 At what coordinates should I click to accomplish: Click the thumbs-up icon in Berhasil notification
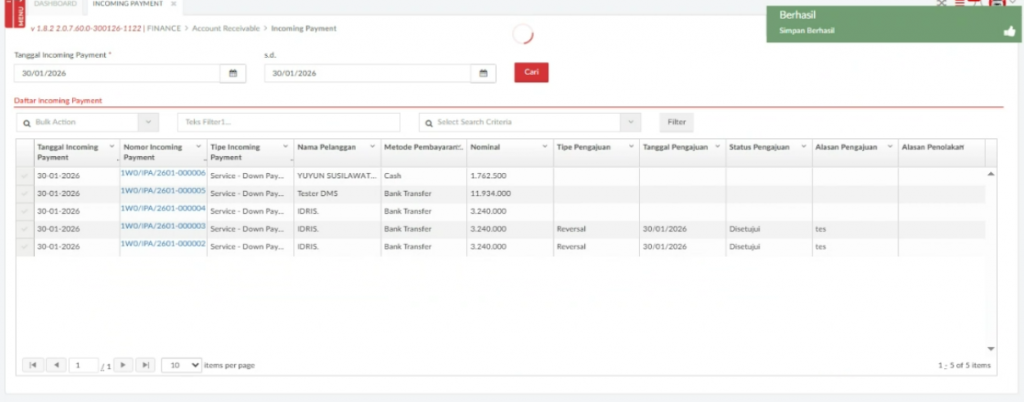click(1009, 30)
